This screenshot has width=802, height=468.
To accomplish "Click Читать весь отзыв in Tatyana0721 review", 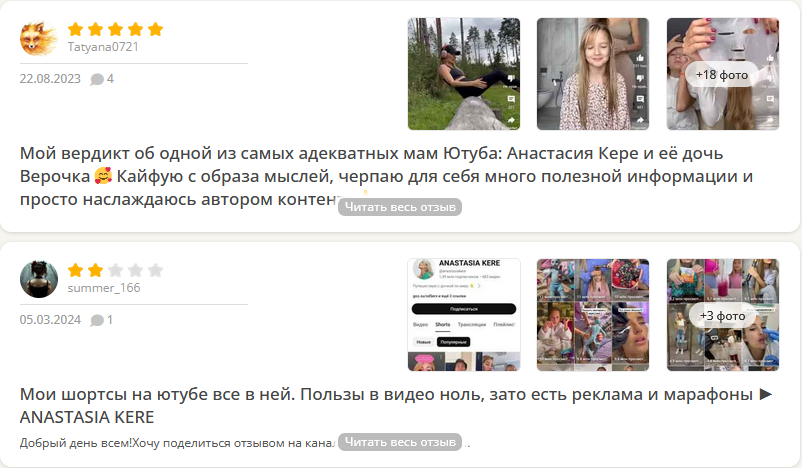I will 400,207.
